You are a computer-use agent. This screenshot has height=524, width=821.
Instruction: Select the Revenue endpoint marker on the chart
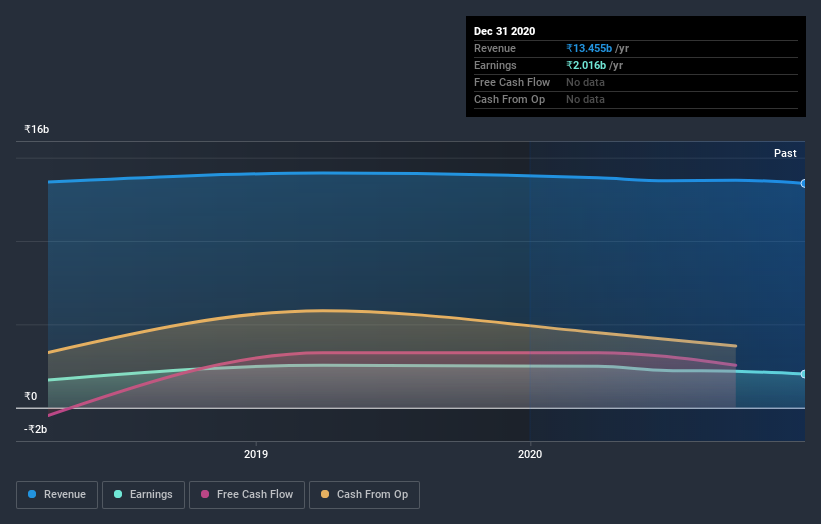(803, 184)
